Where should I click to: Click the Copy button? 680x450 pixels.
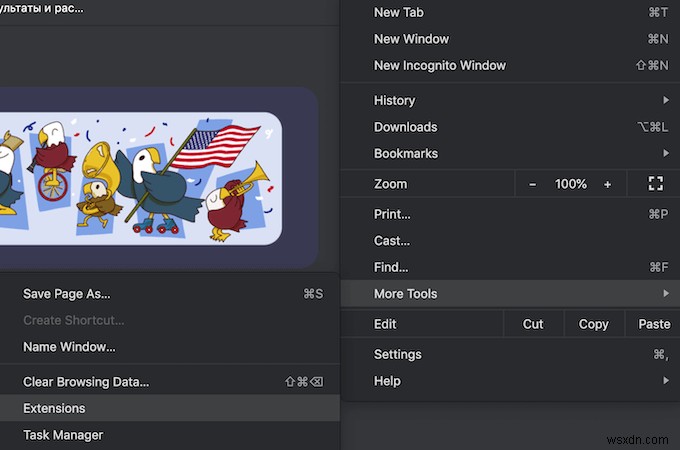(593, 324)
